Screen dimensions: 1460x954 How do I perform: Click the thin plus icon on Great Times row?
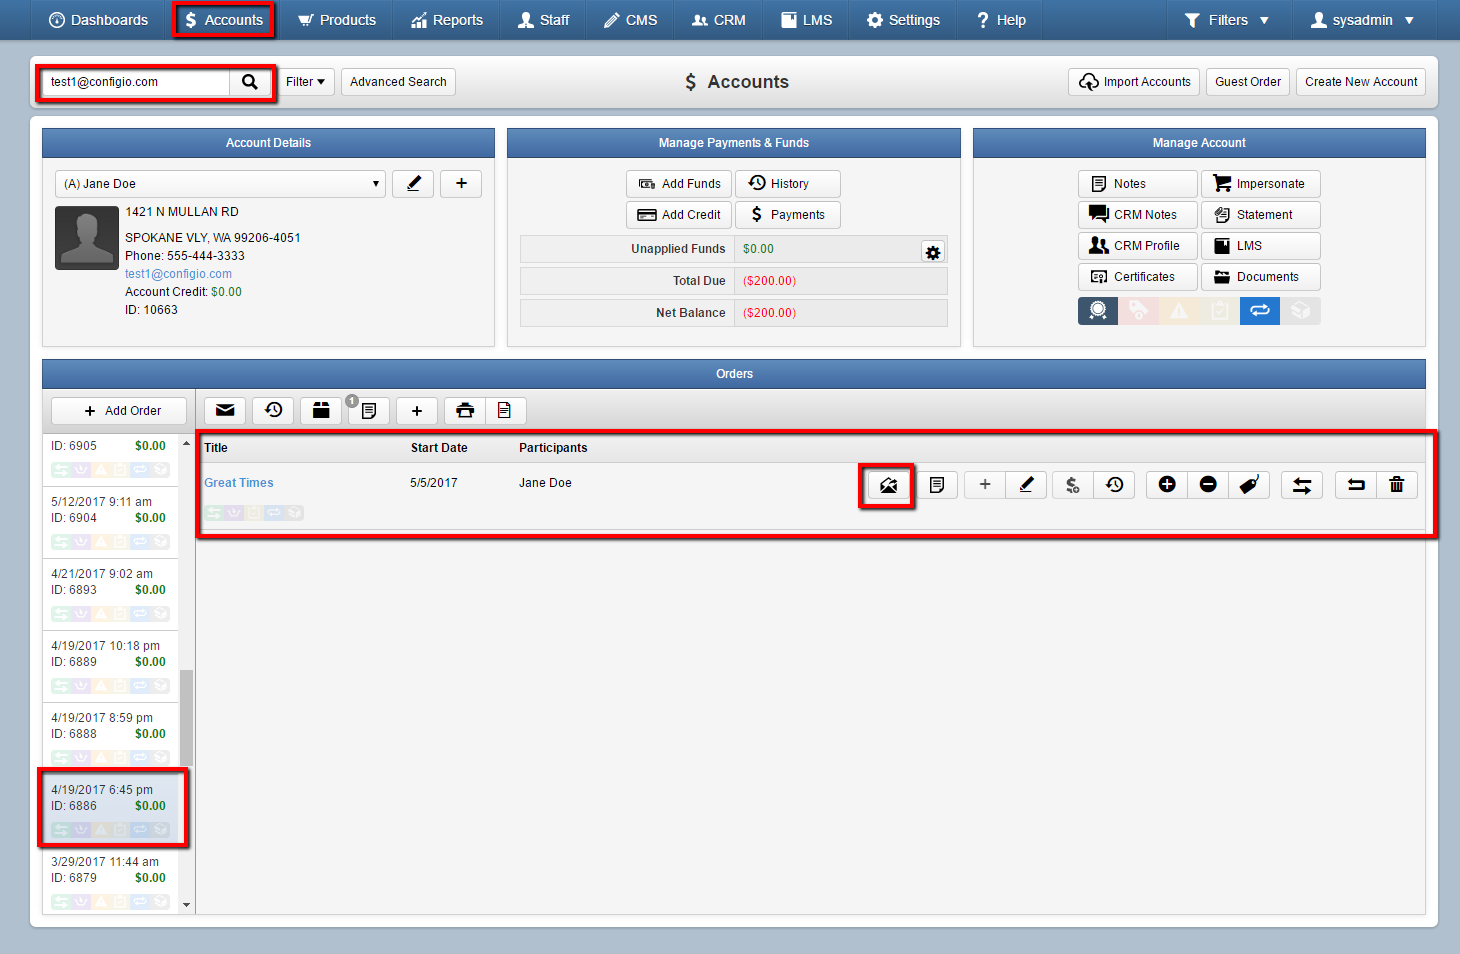tap(985, 485)
